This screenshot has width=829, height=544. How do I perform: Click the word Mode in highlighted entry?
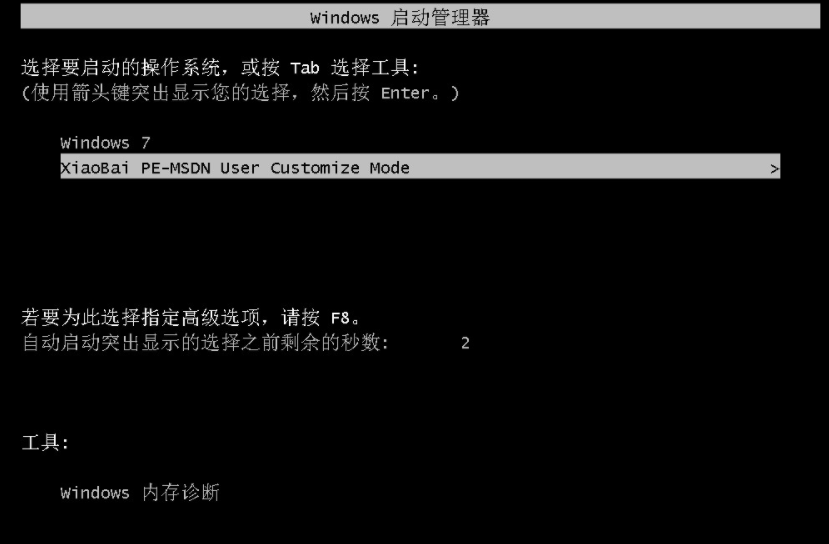point(390,168)
